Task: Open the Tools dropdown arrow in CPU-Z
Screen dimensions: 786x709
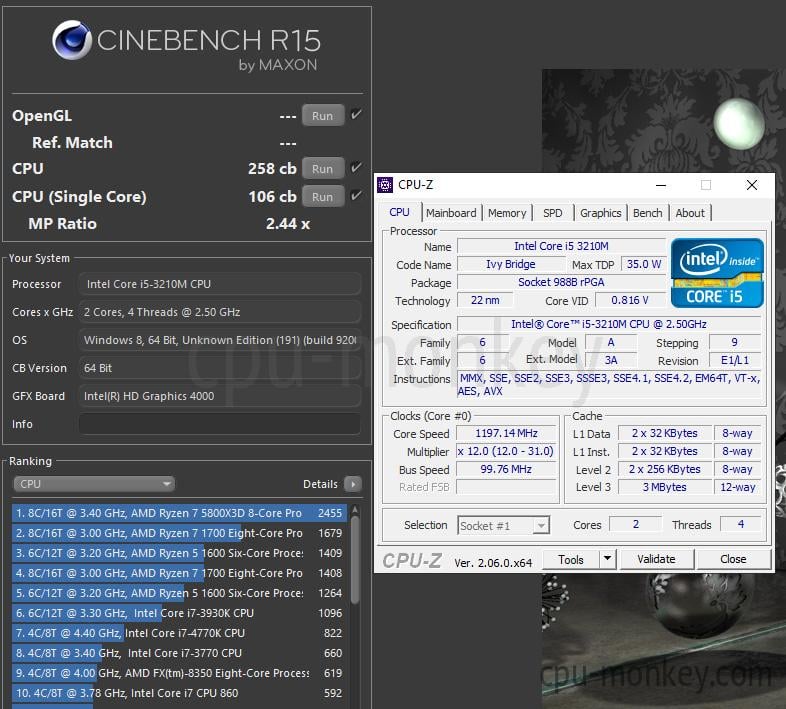Action: (608, 559)
